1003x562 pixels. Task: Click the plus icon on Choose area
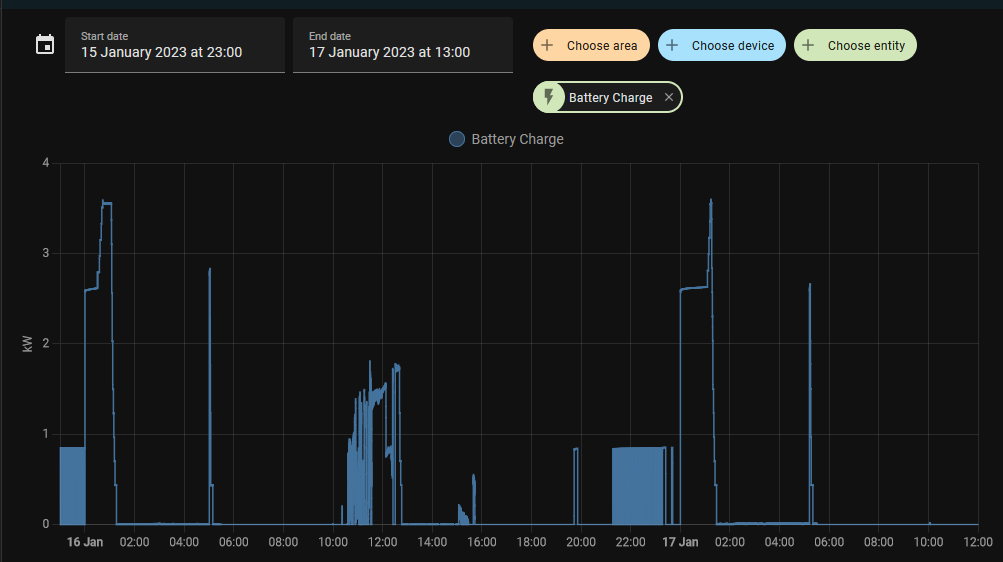click(547, 45)
